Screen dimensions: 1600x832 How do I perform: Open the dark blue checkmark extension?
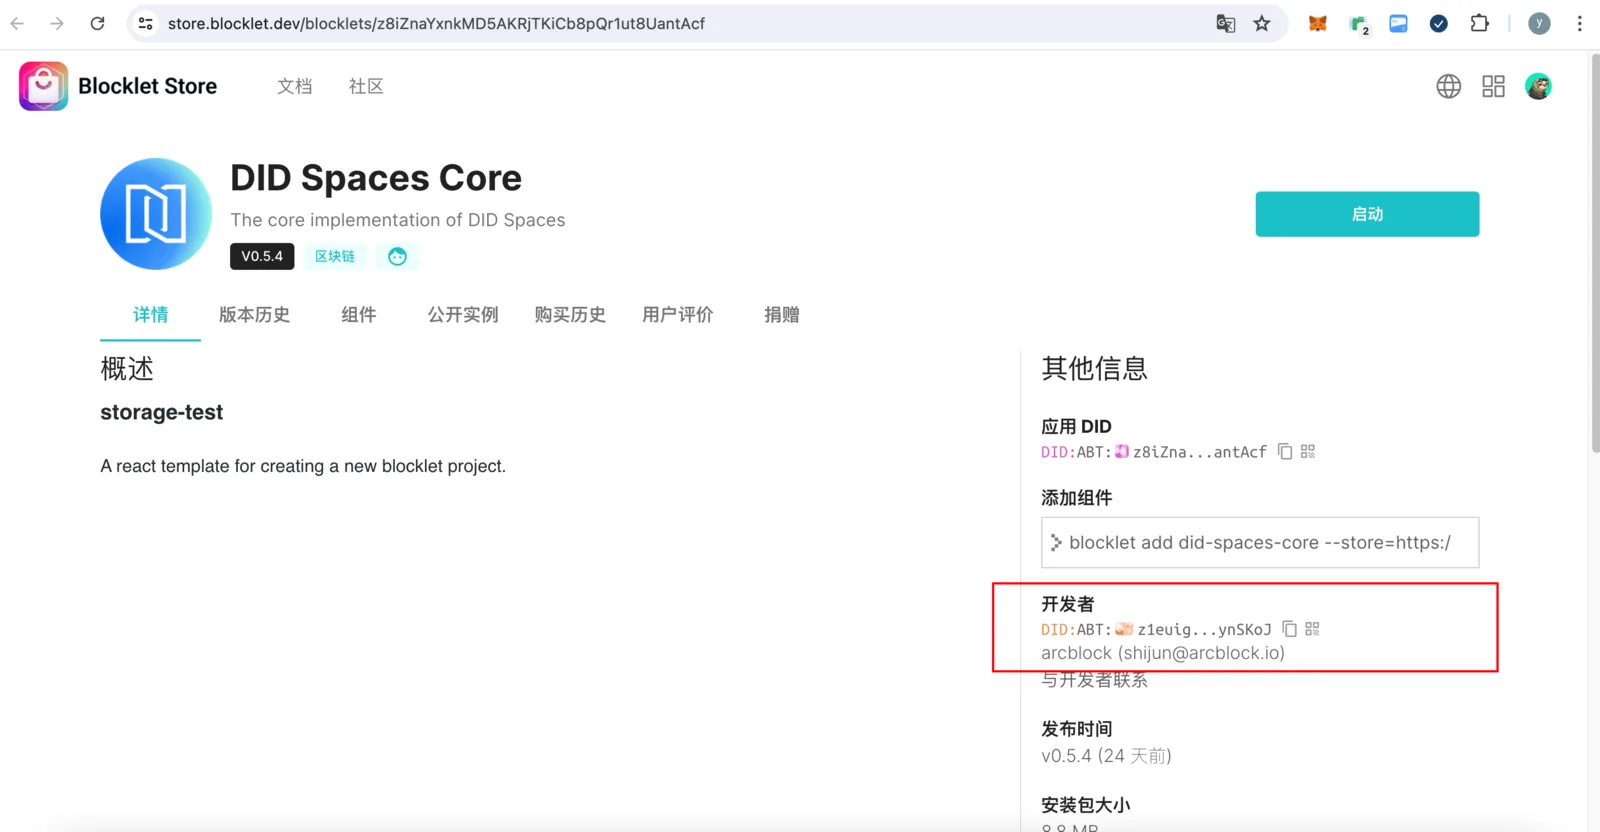coord(1439,23)
